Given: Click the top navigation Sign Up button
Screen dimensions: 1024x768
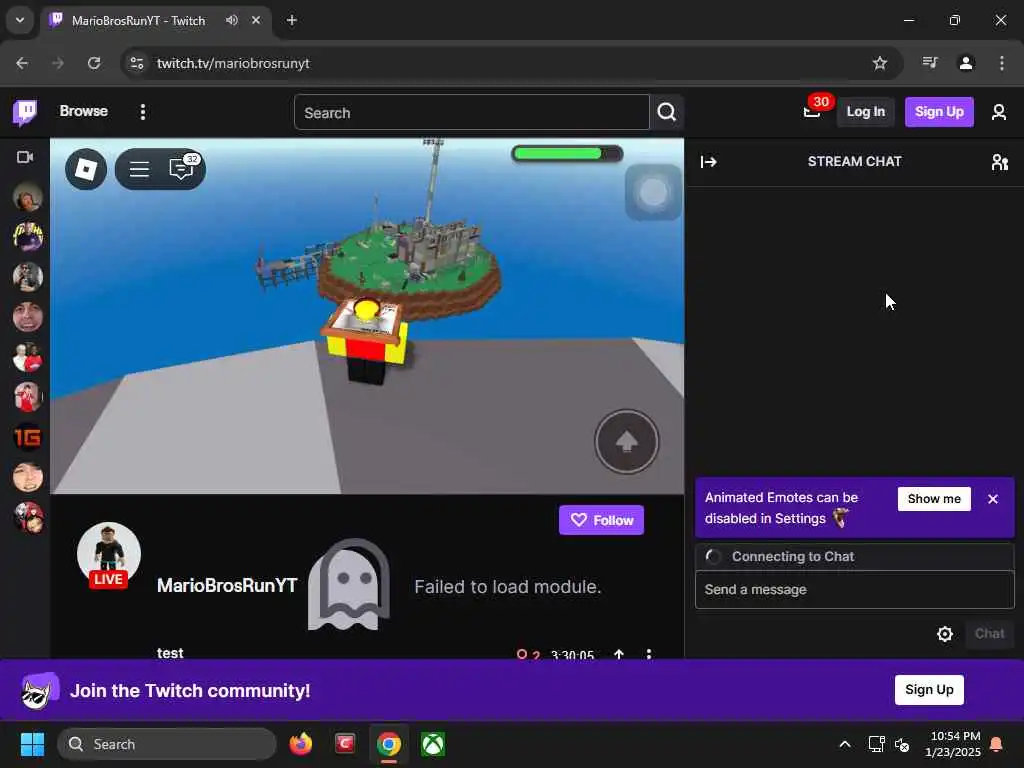Looking at the screenshot, I should pyautogui.click(x=939, y=112).
